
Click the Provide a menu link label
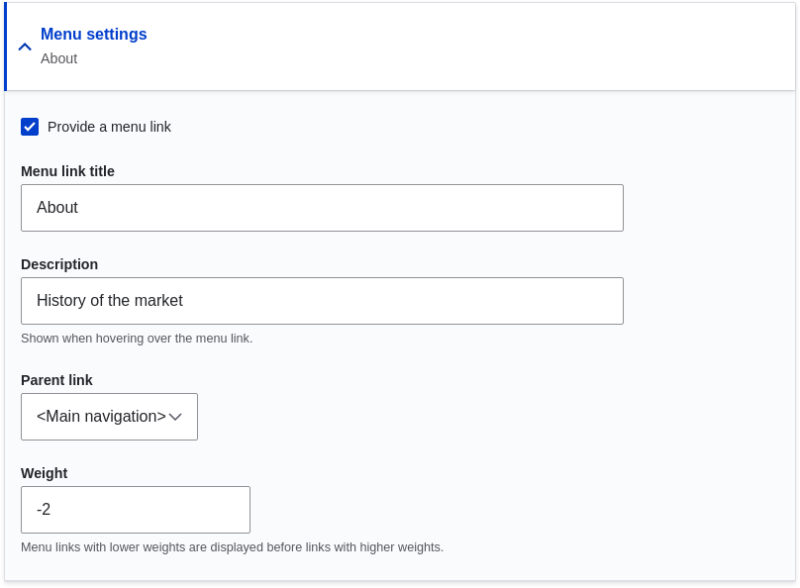[x=109, y=127]
